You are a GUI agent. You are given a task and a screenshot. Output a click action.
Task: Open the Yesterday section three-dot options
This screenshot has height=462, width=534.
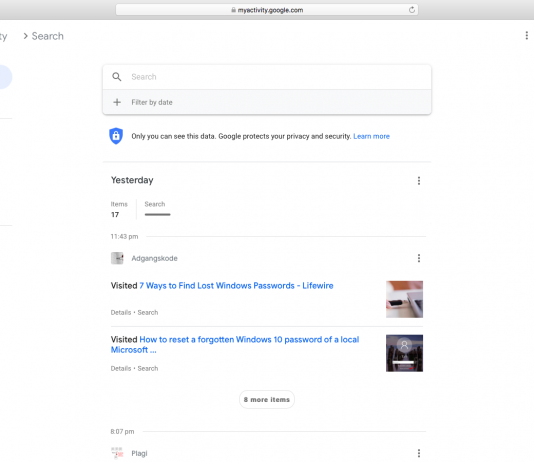[x=419, y=181]
